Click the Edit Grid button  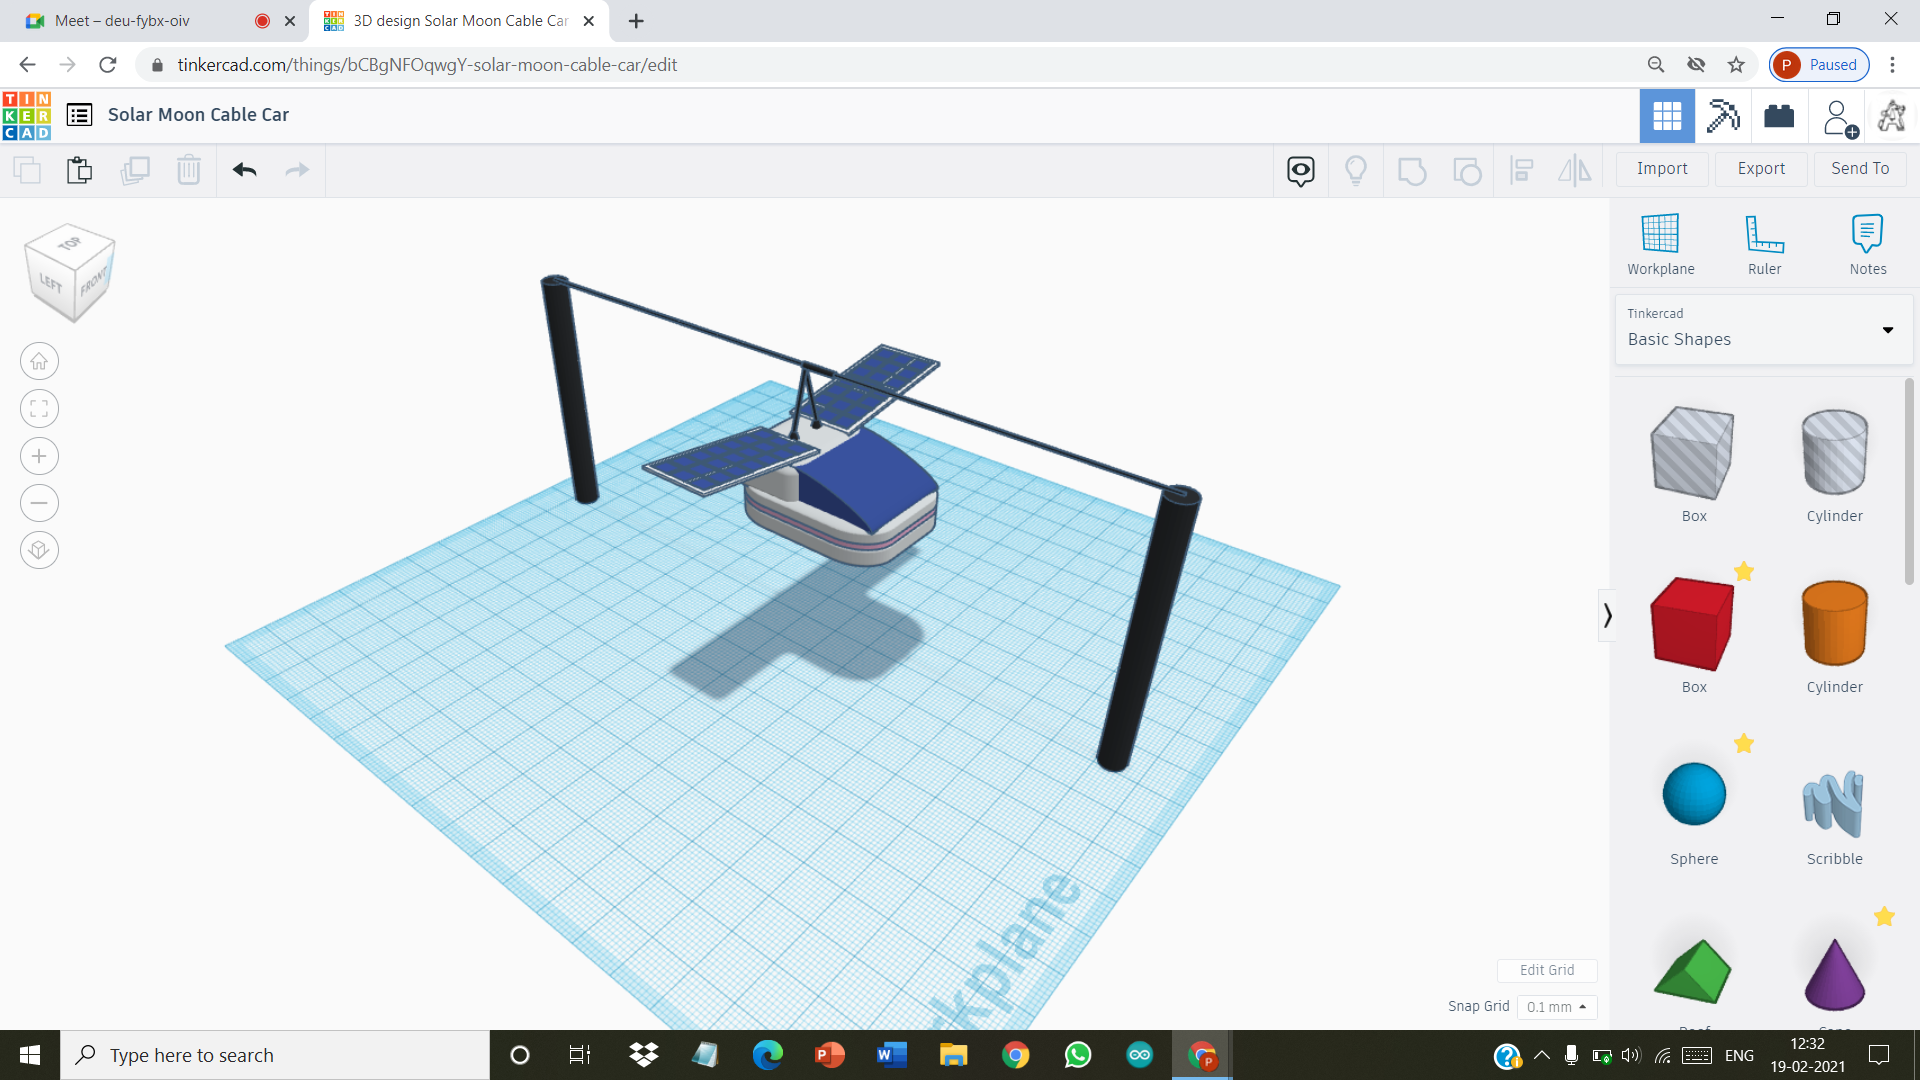(1546, 970)
